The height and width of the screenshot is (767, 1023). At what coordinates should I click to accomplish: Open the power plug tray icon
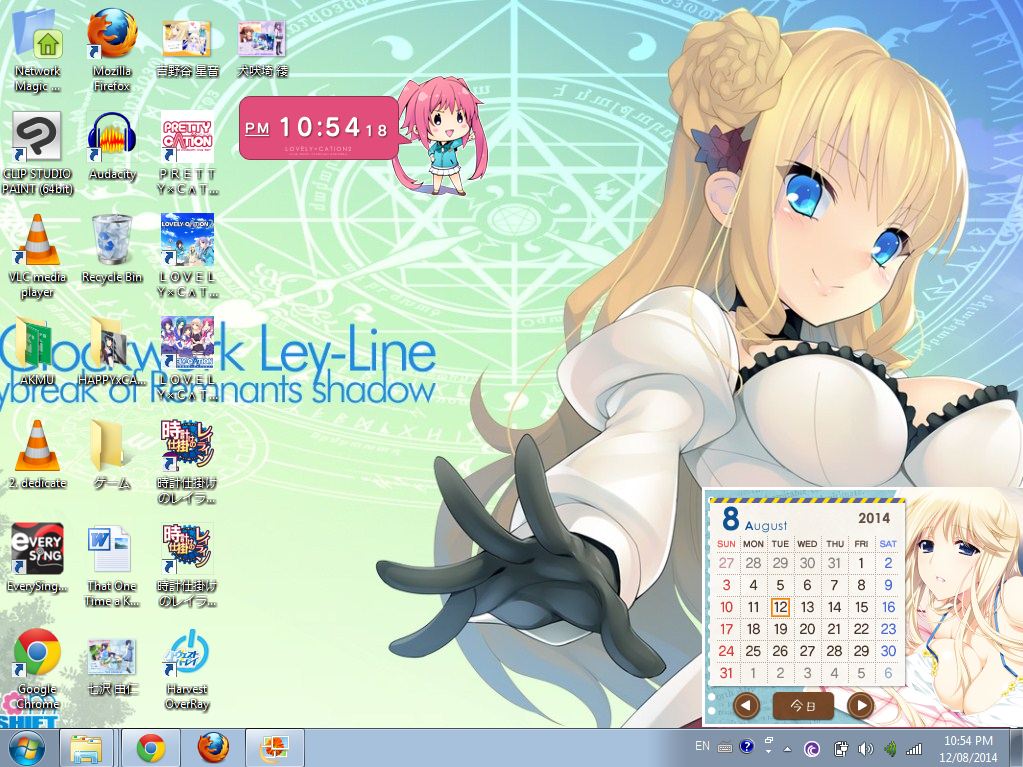[x=841, y=749]
